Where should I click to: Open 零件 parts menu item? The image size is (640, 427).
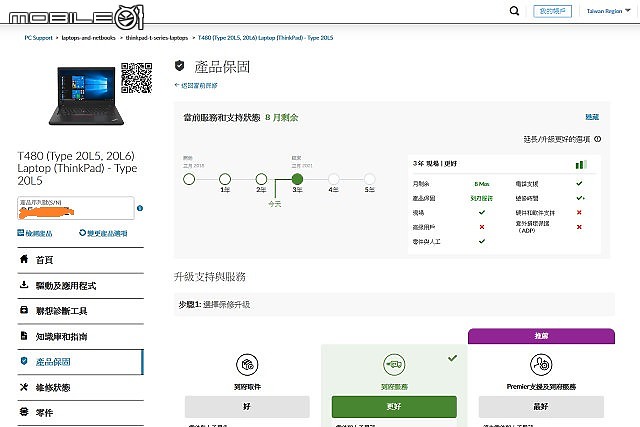[x=80, y=413]
